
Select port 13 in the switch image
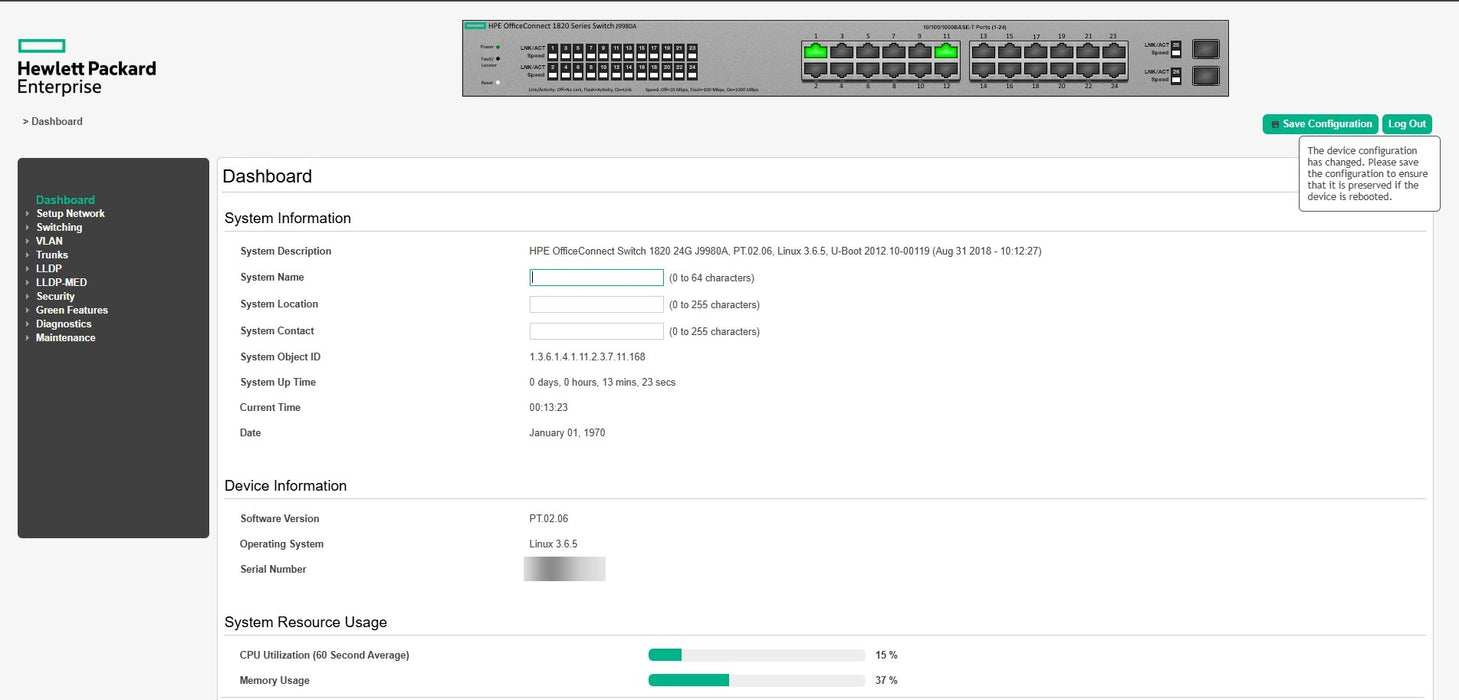pyautogui.click(x=983, y=51)
